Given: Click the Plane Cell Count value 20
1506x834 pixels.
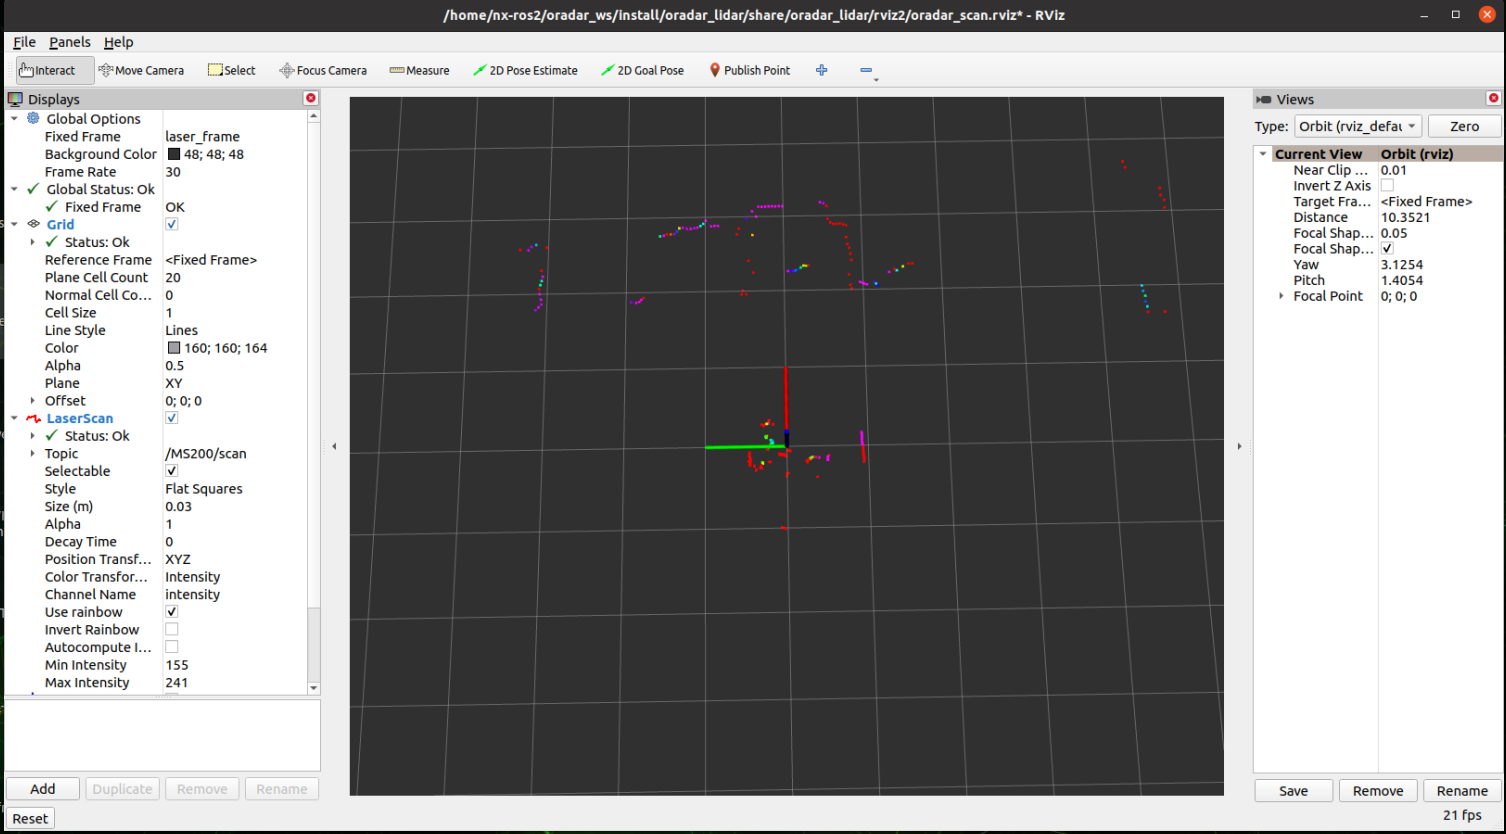Looking at the screenshot, I should [x=173, y=277].
